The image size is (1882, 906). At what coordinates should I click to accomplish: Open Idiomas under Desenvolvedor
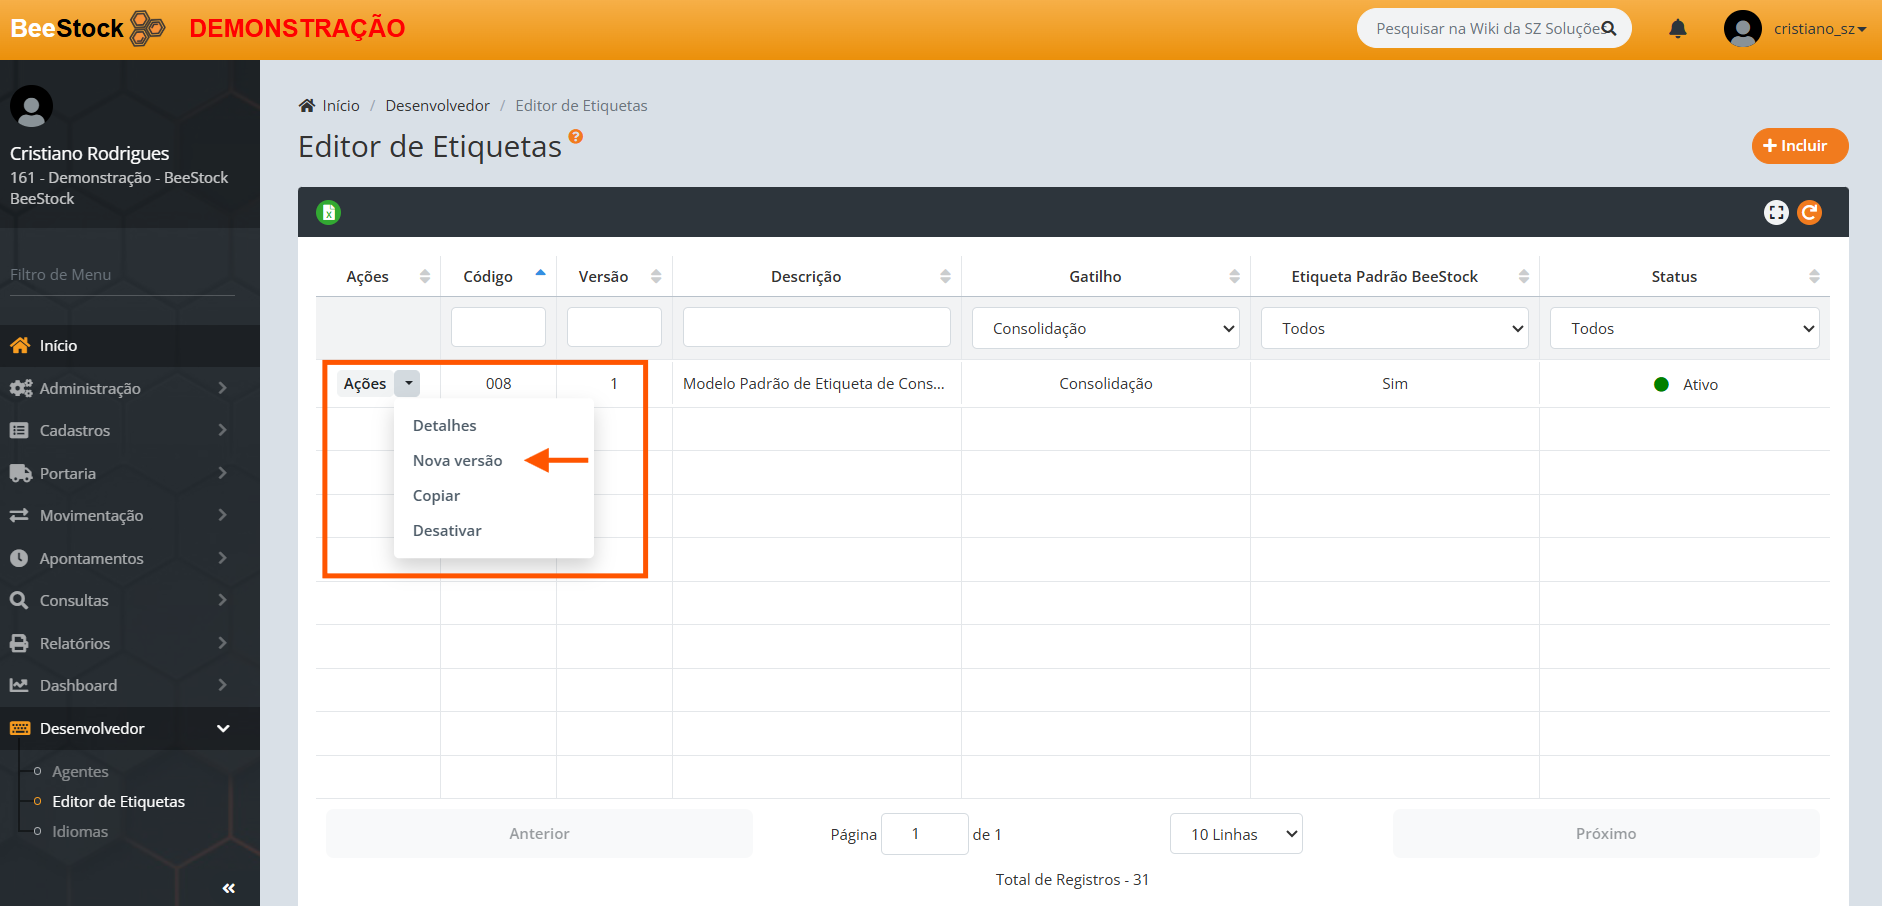[x=80, y=832]
